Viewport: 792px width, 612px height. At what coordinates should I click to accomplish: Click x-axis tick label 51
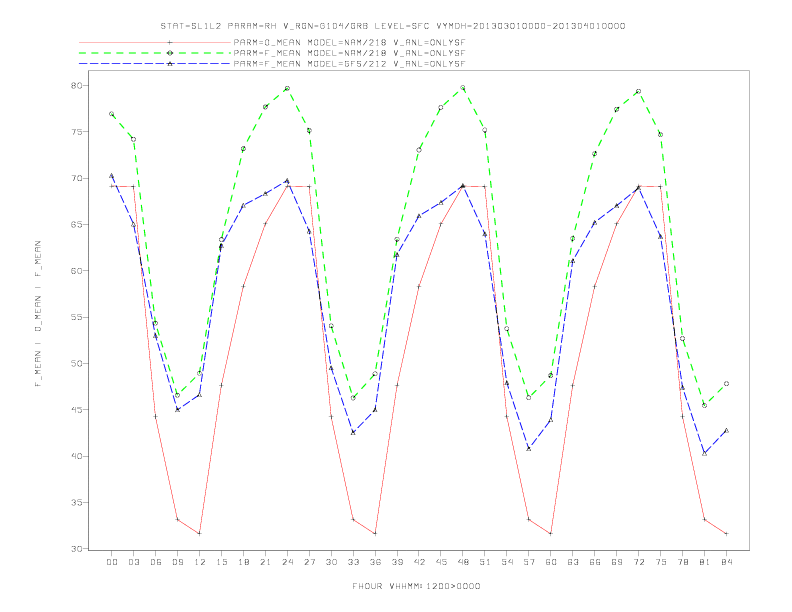coord(485,562)
